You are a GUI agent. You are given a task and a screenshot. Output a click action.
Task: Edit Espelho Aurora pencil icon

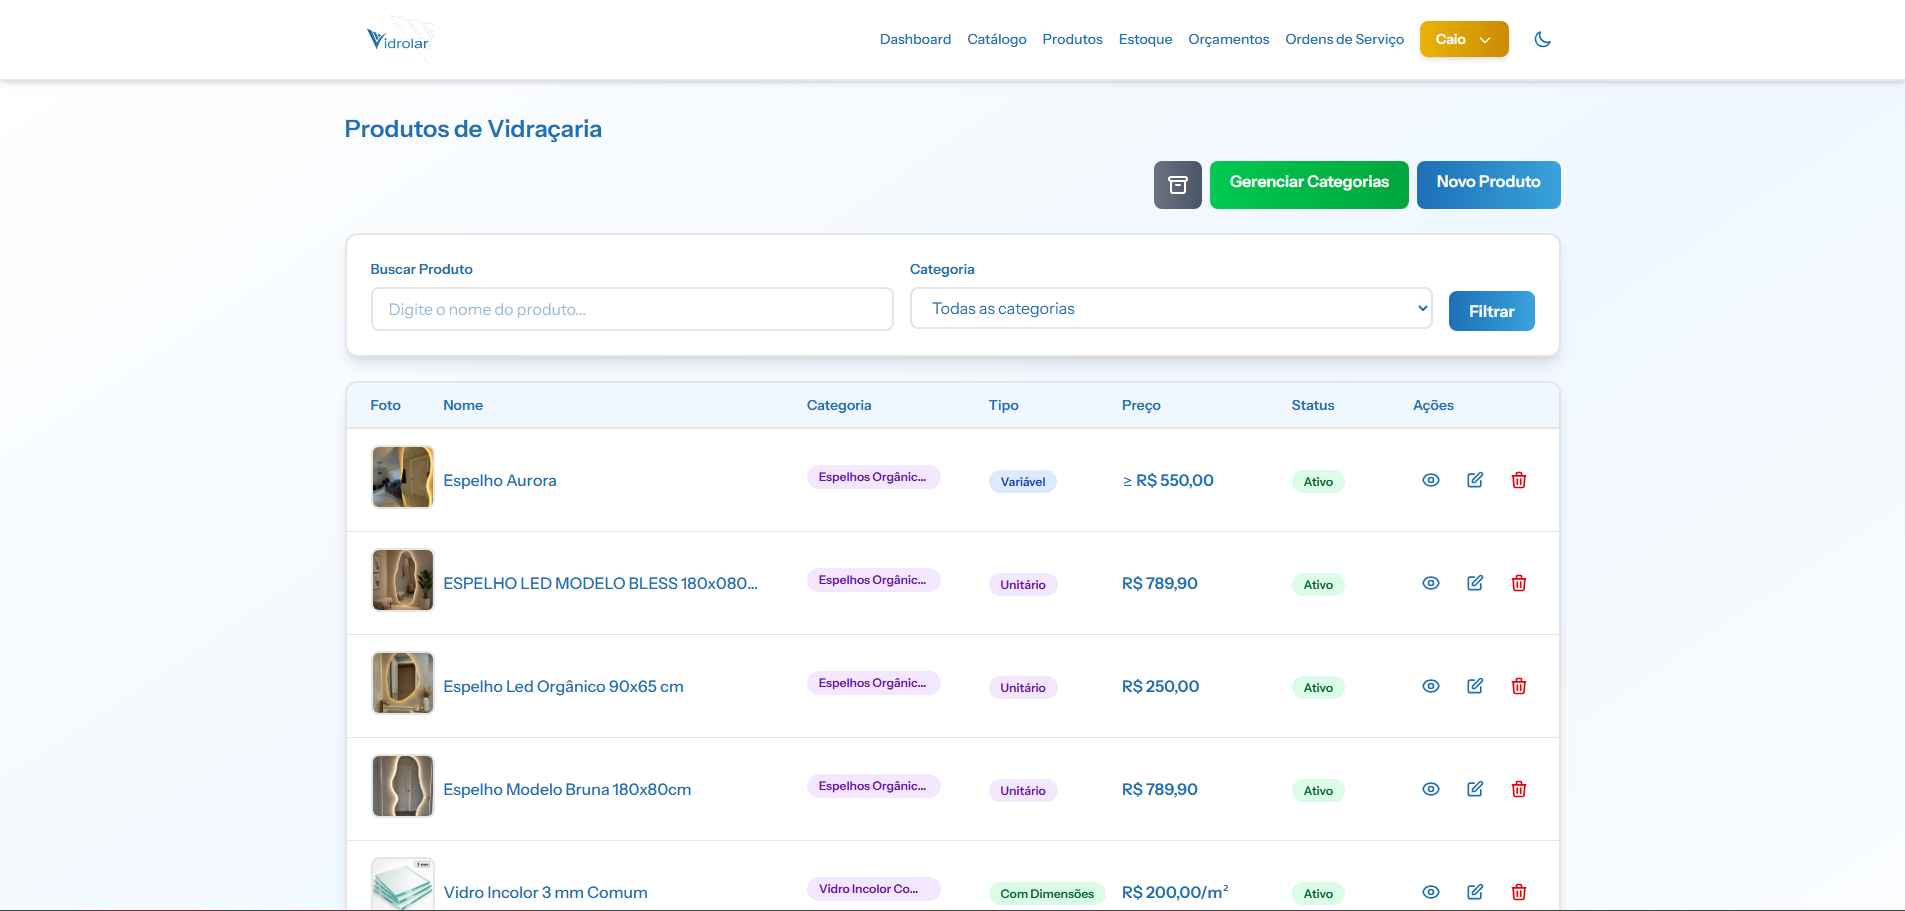click(x=1475, y=480)
